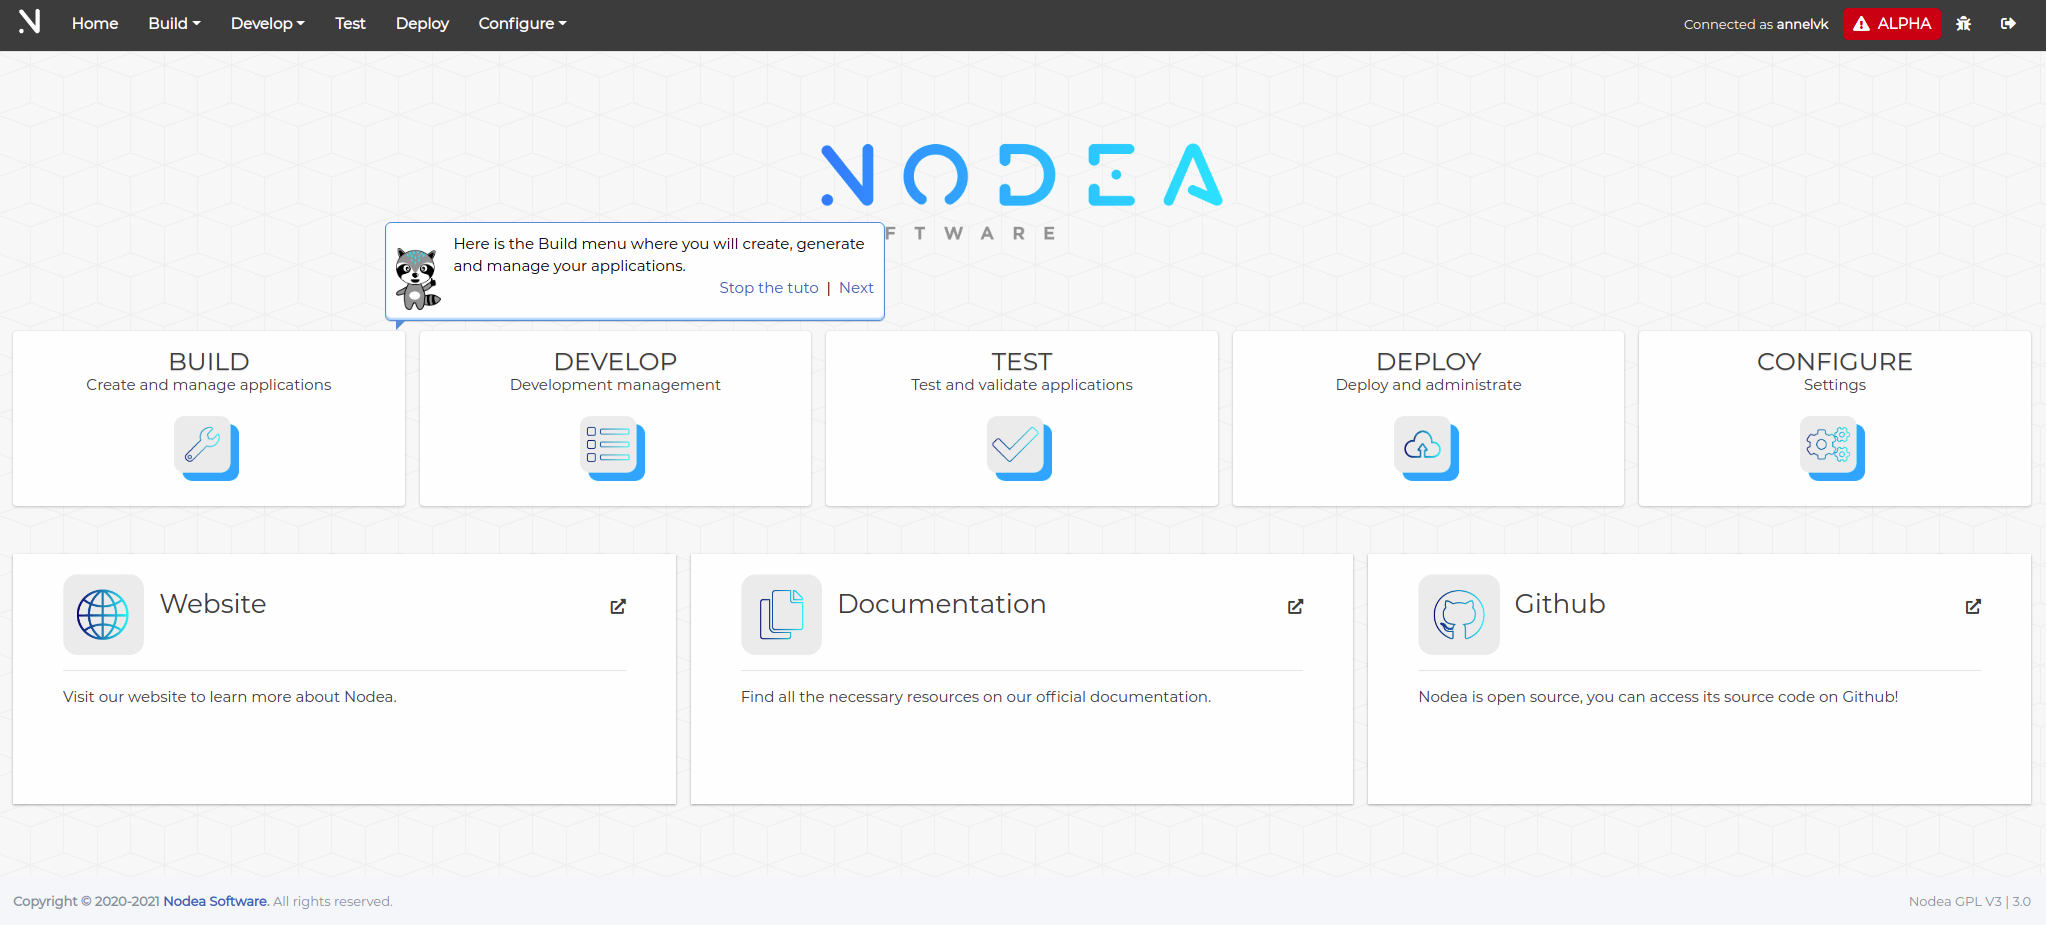Click the Documentation pages icon
Image resolution: width=2046 pixels, height=925 pixels.
pyautogui.click(x=781, y=614)
